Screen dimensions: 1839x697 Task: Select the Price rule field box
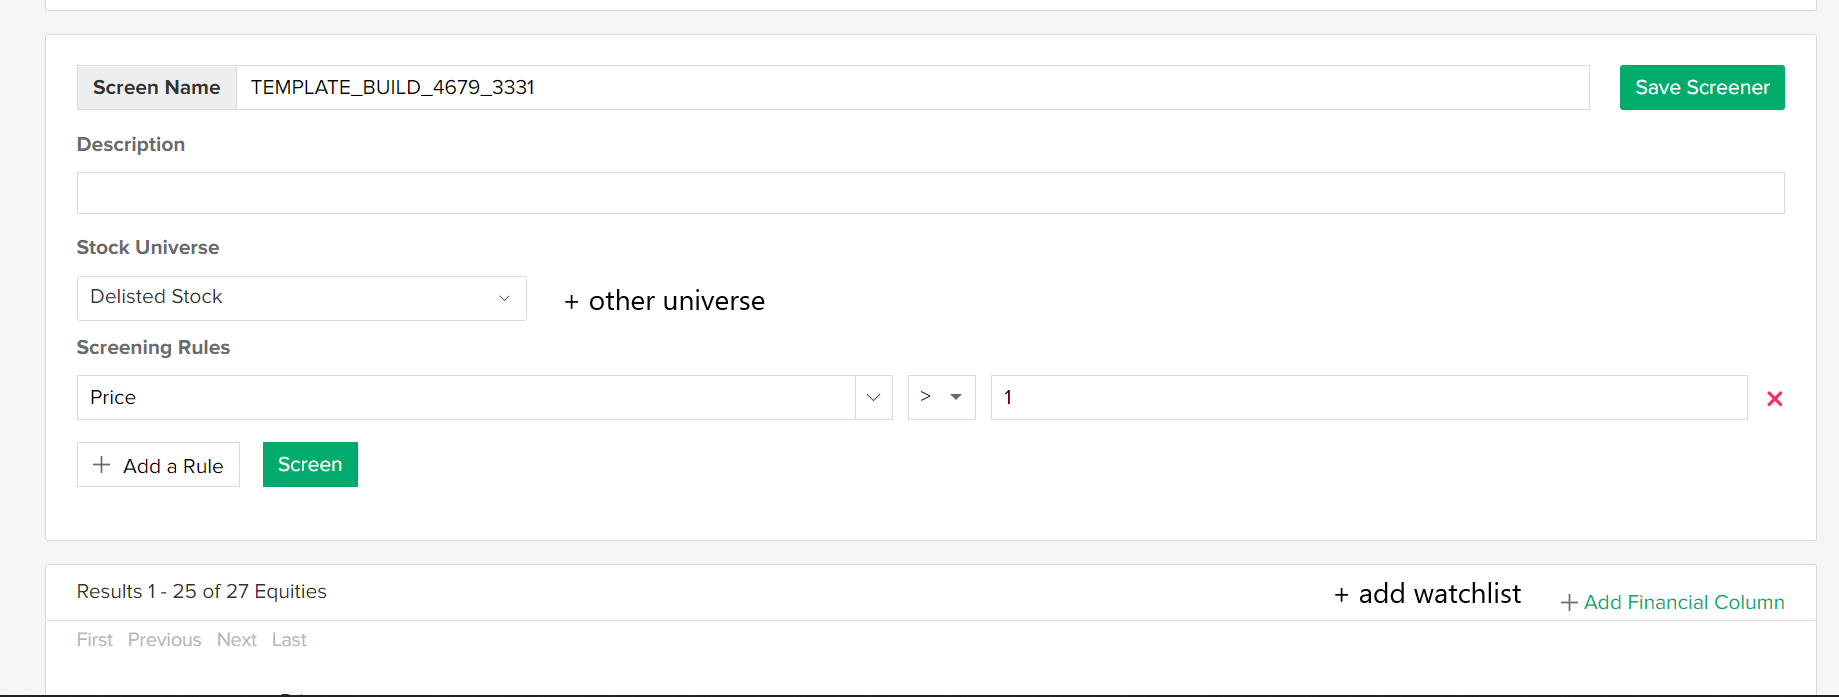[465, 398]
